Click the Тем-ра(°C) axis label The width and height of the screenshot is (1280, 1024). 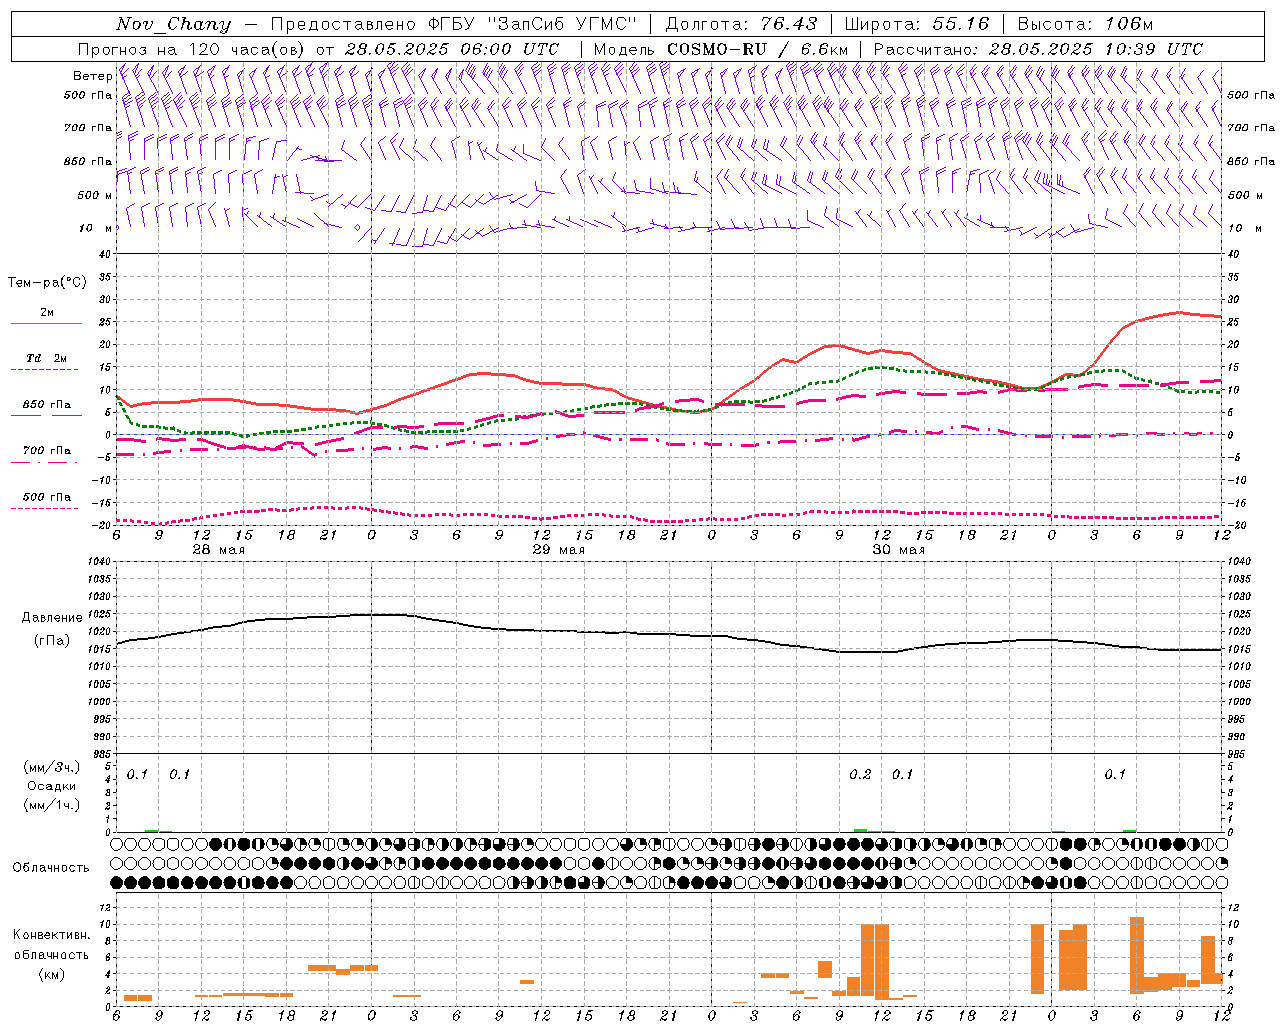point(47,283)
